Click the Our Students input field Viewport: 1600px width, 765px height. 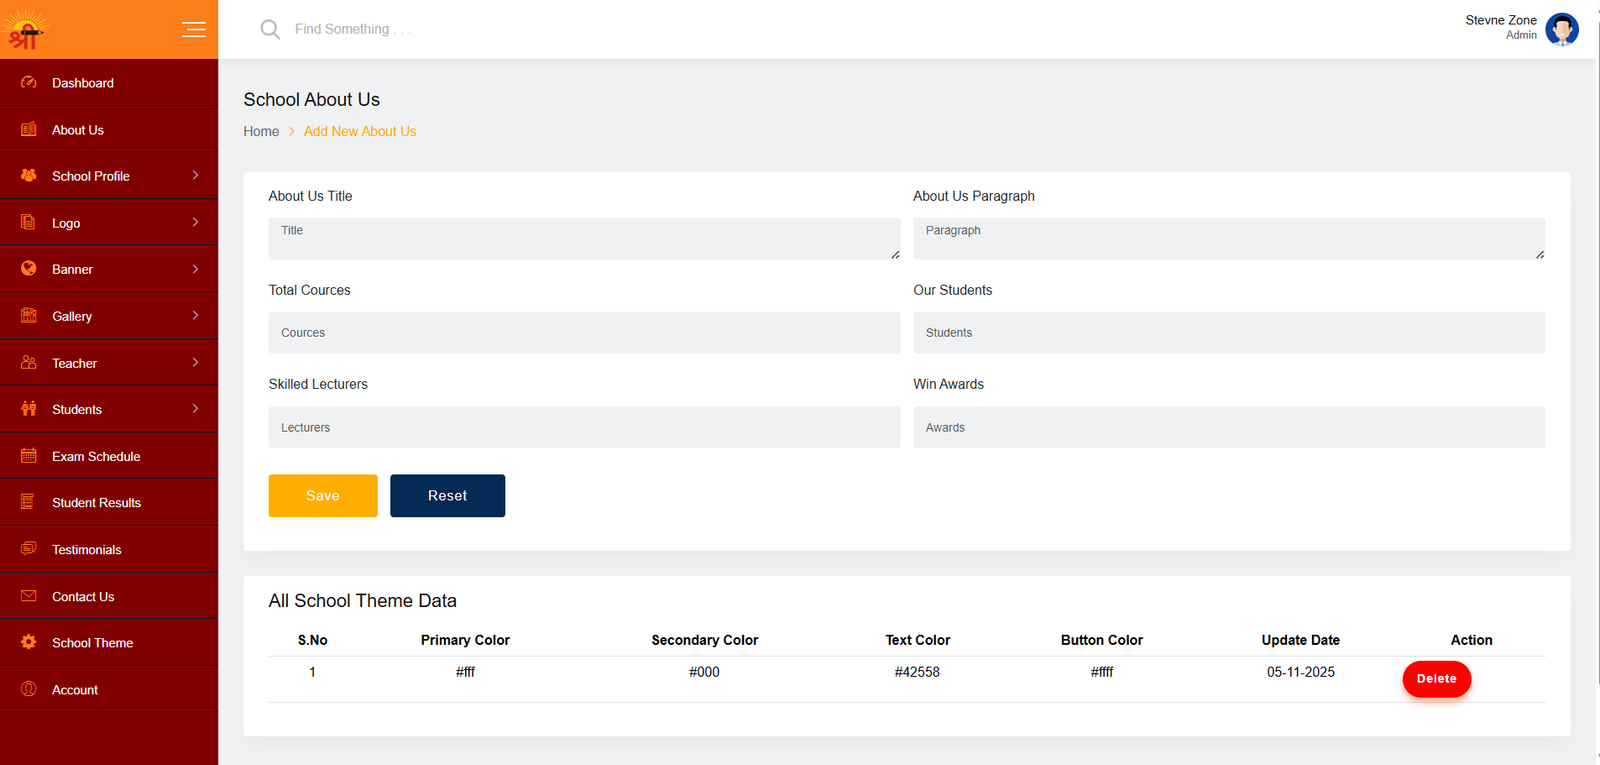[x=1229, y=333]
